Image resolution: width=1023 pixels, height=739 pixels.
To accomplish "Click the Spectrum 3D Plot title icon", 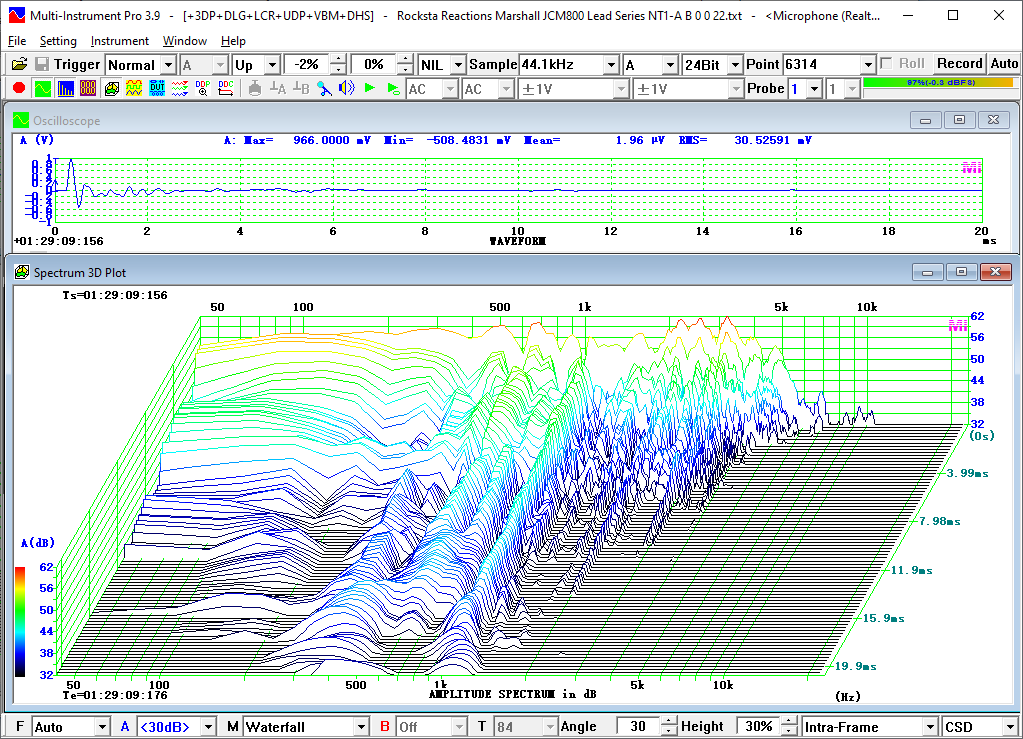I will click(22, 272).
